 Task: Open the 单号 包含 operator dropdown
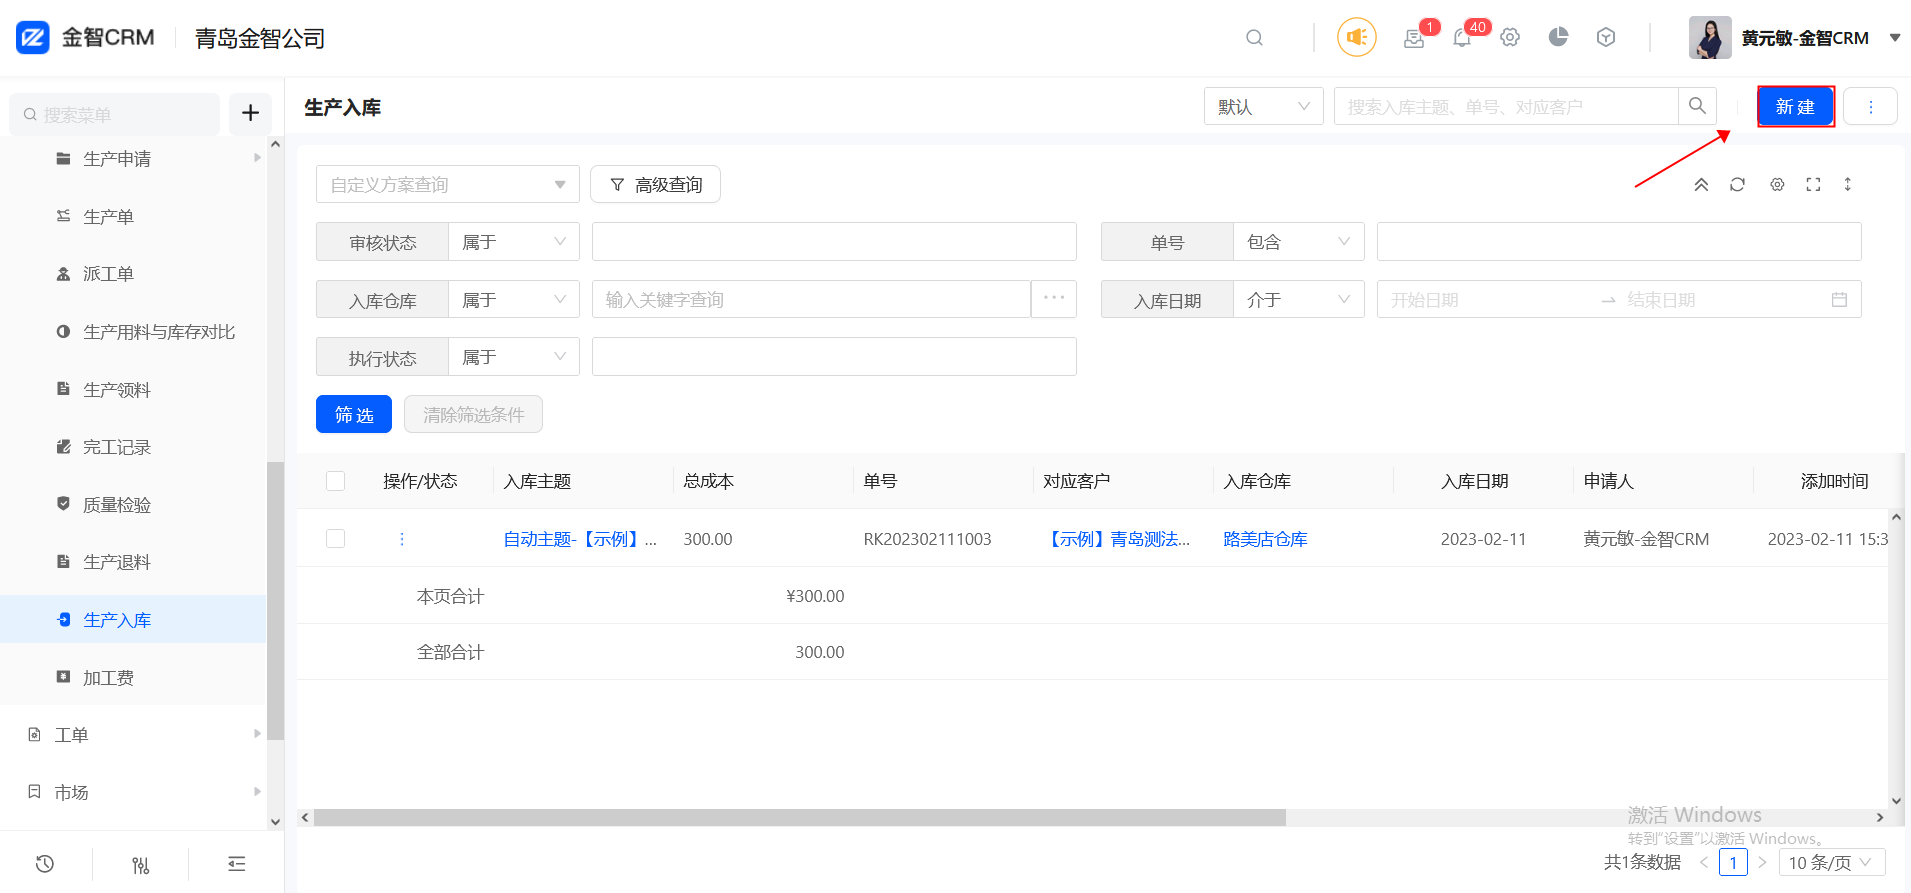[1299, 242]
